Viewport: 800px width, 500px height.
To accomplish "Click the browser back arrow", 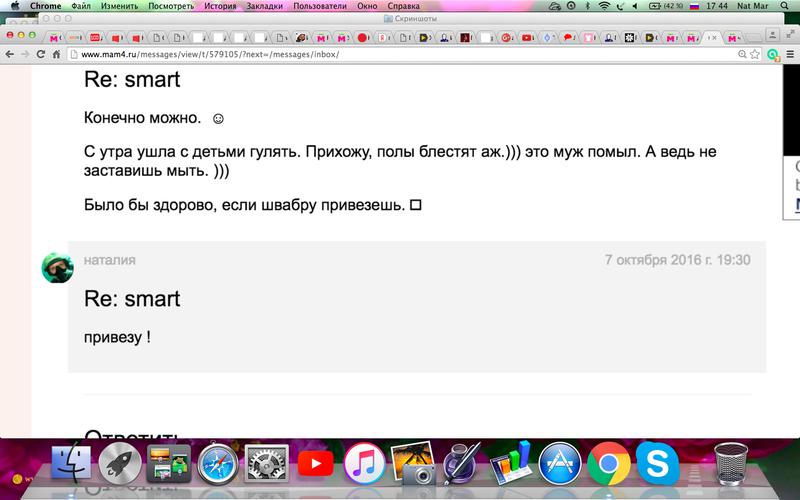I will pyautogui.click(x=12, y=54).
